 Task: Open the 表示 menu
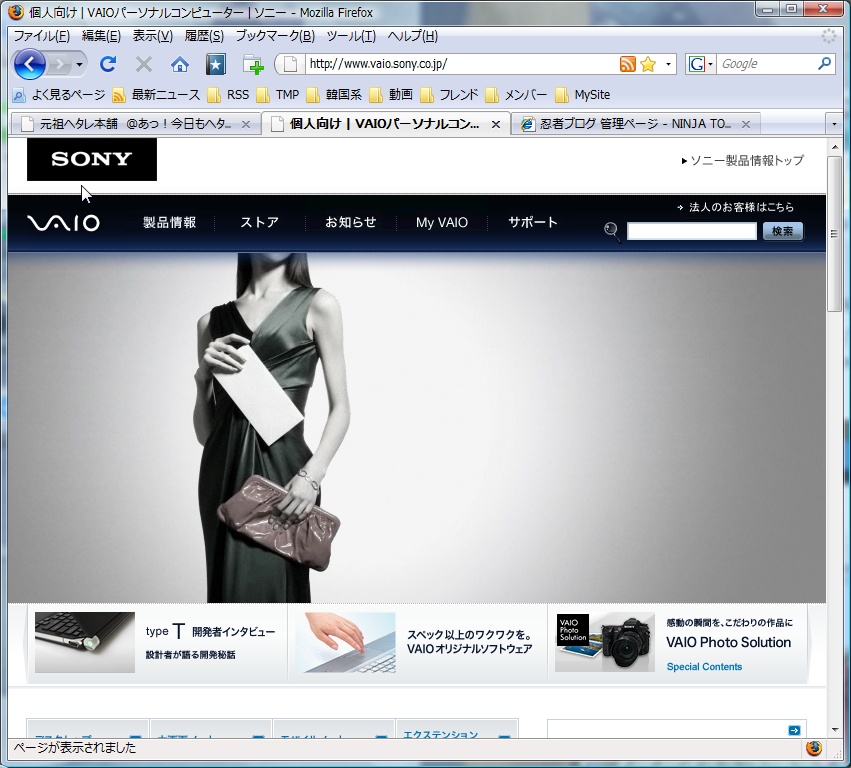pos(153,36)
